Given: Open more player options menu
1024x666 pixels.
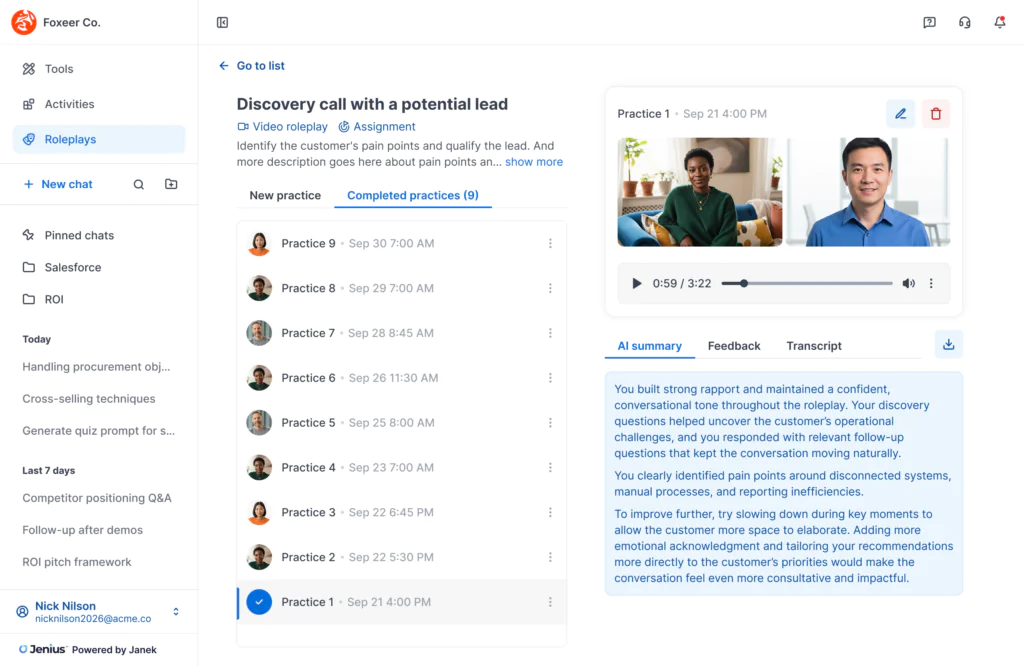Looking at the screenshot, I should [931, 283].
